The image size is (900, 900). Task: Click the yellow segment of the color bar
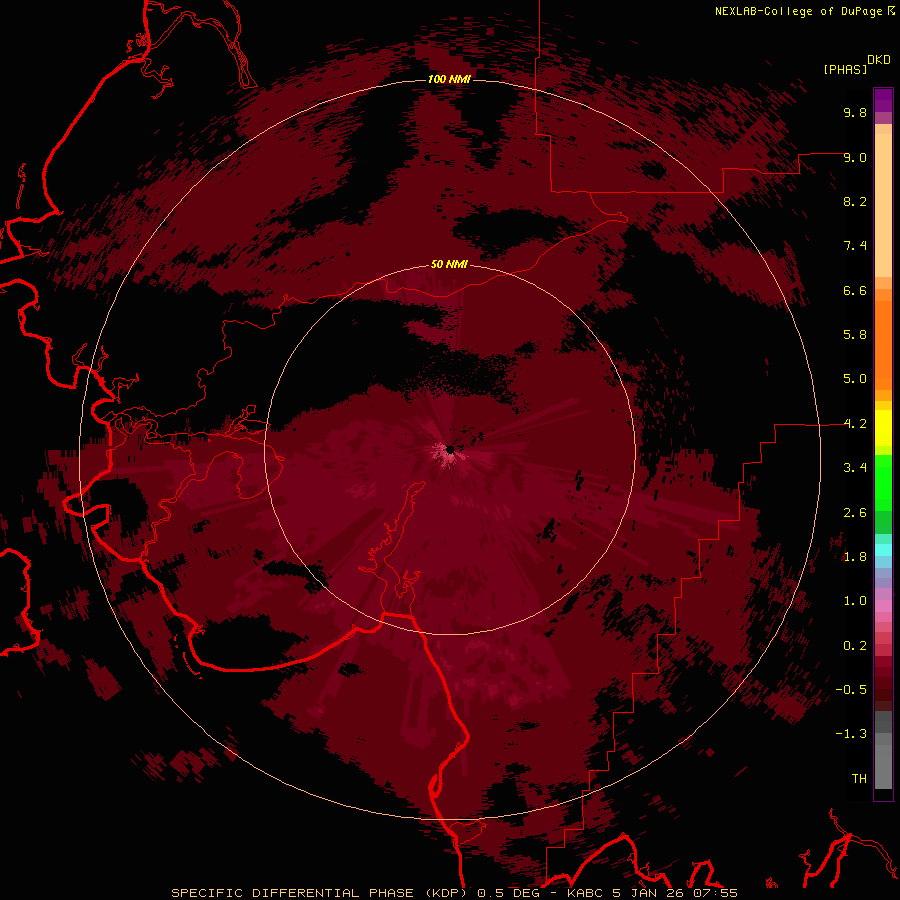coord(883,428)
